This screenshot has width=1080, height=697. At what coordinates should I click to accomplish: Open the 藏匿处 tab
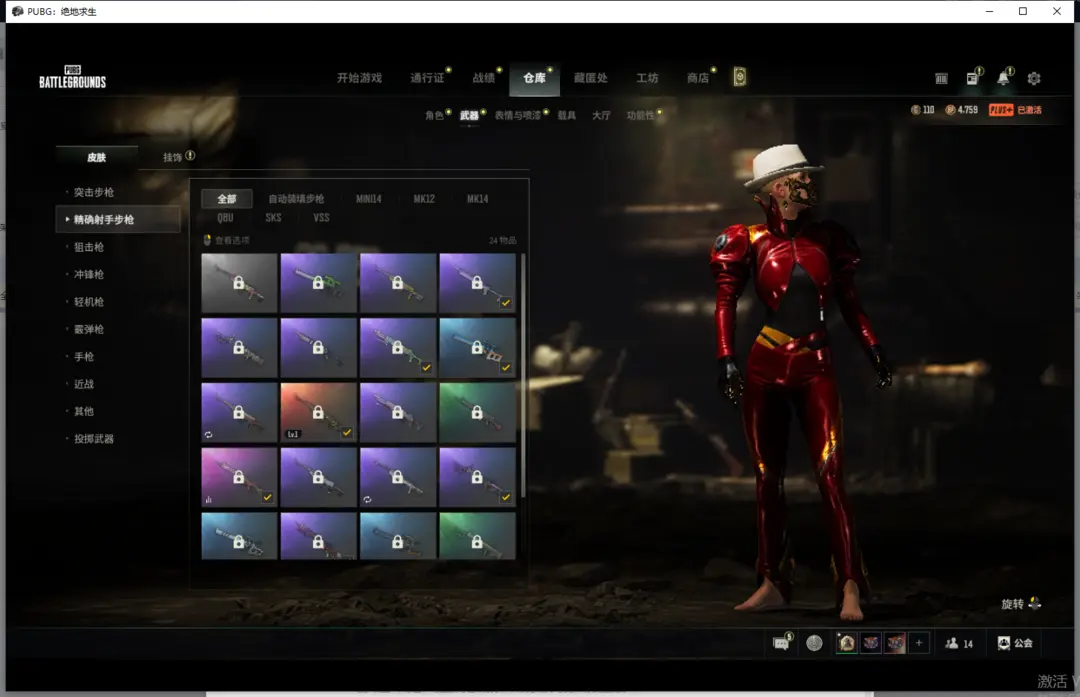pyautogui.click(x=590, y=78)
